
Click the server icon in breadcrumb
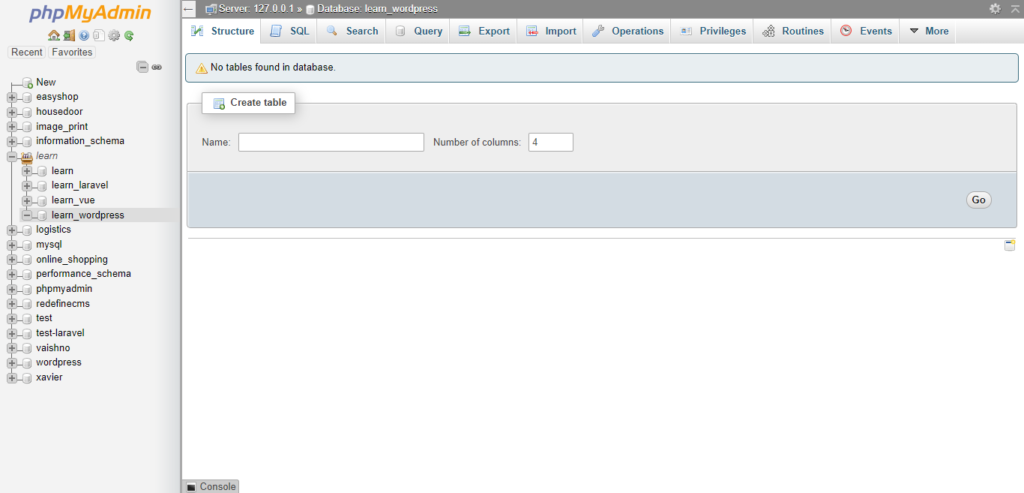coord(210,8)
